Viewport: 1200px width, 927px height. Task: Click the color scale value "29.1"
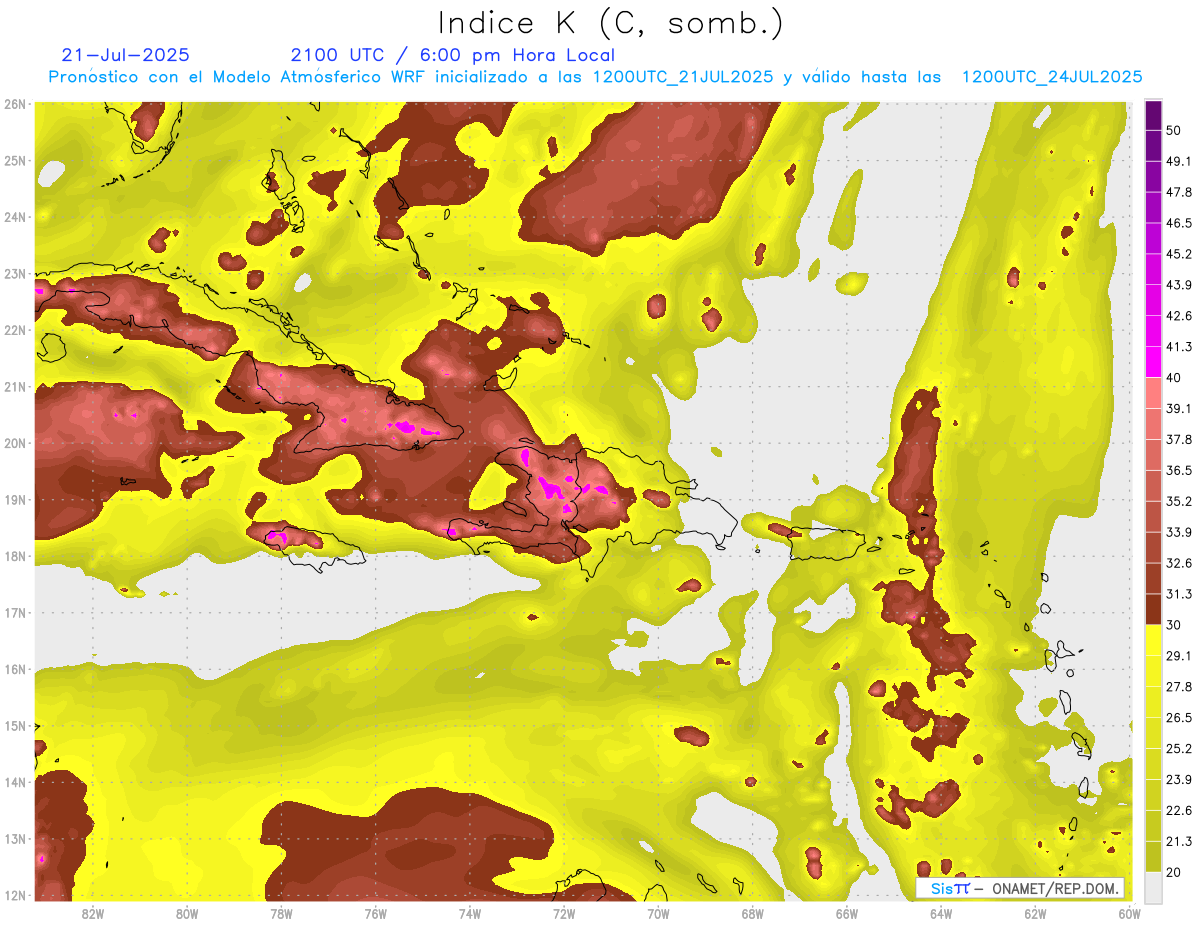tap(1179, 655)
